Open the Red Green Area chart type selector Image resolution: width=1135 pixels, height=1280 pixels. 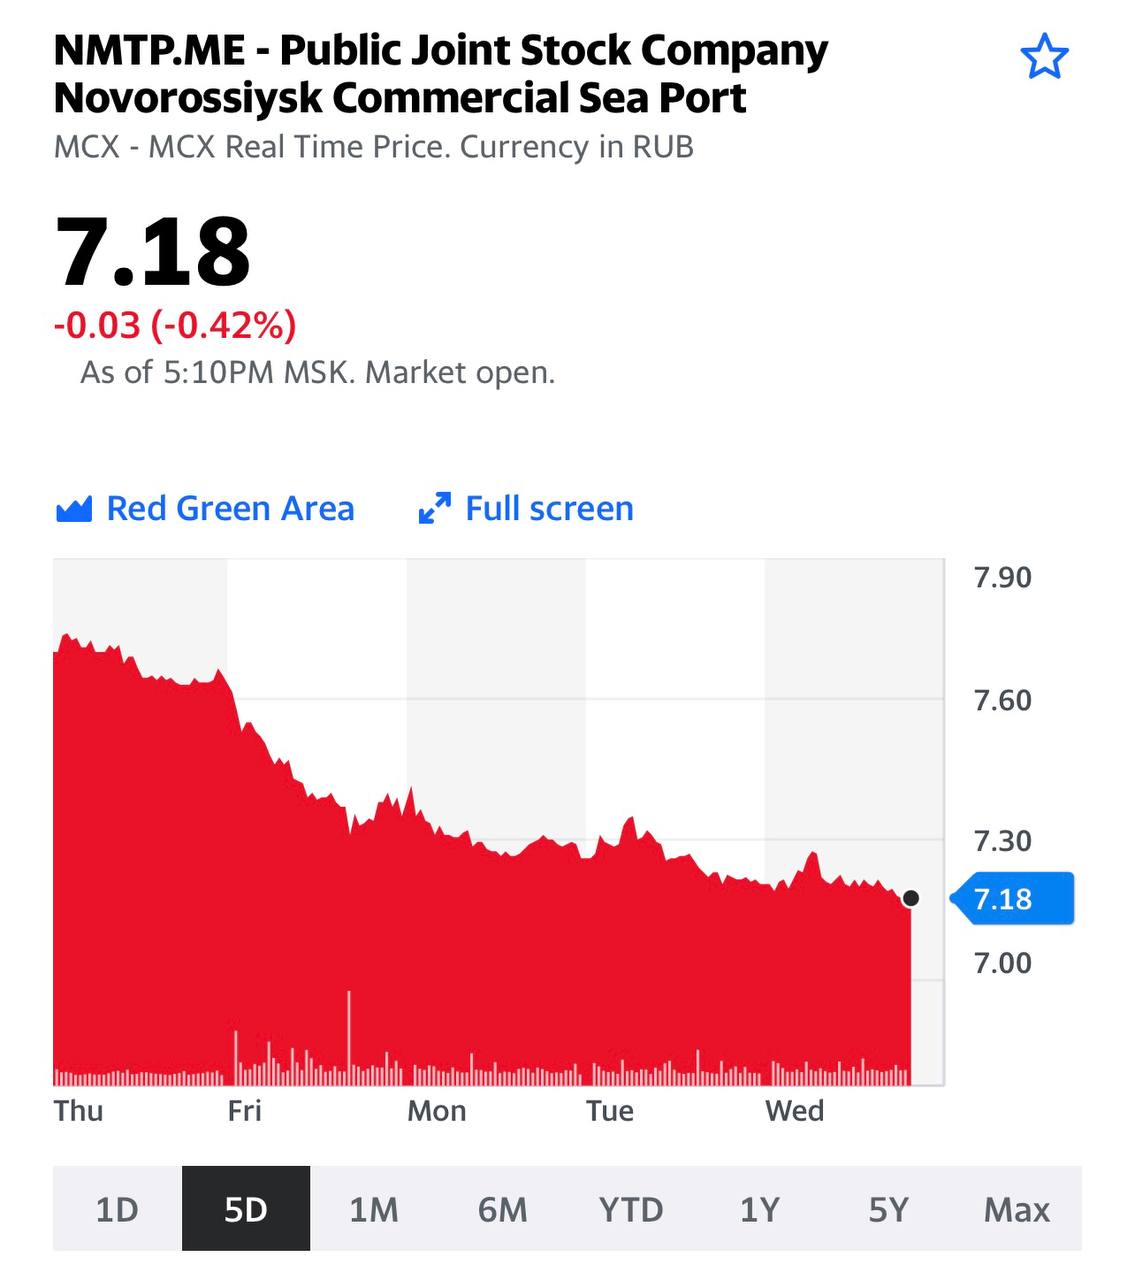coord(230,509)
